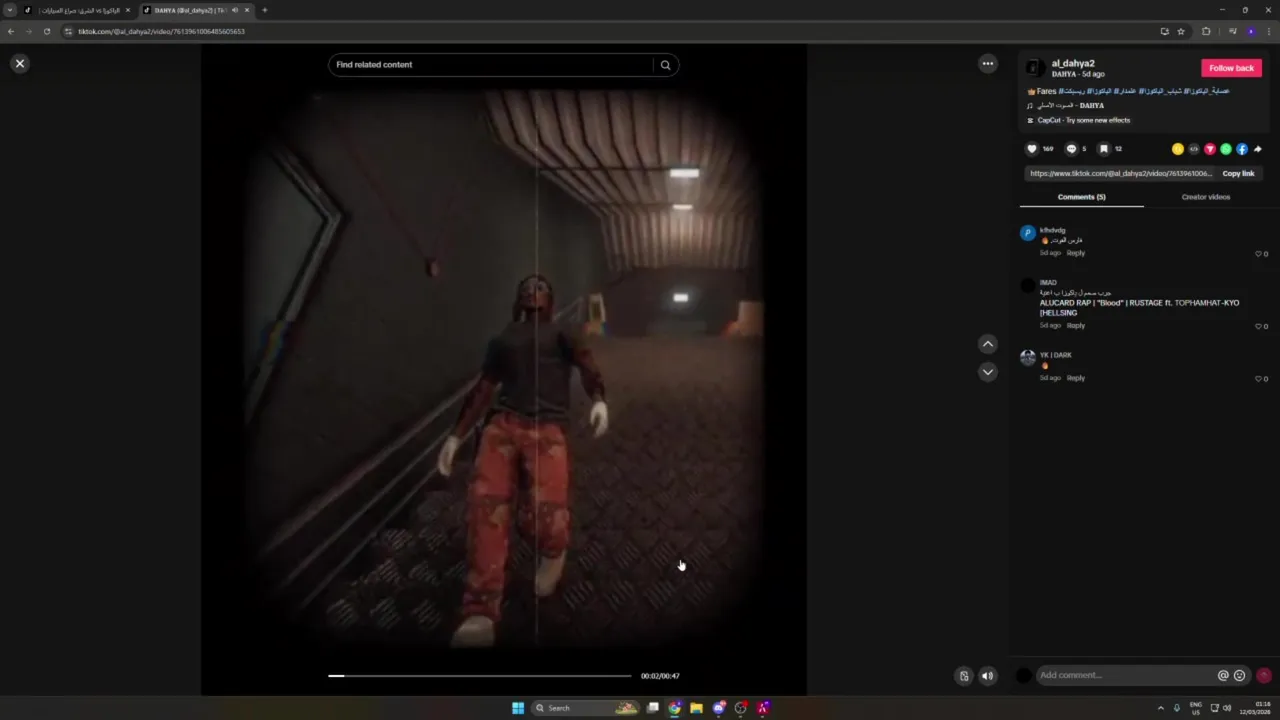1280x720 pixels.
Task: Click the search magnifier in Find related content
Action: (665, 65)
